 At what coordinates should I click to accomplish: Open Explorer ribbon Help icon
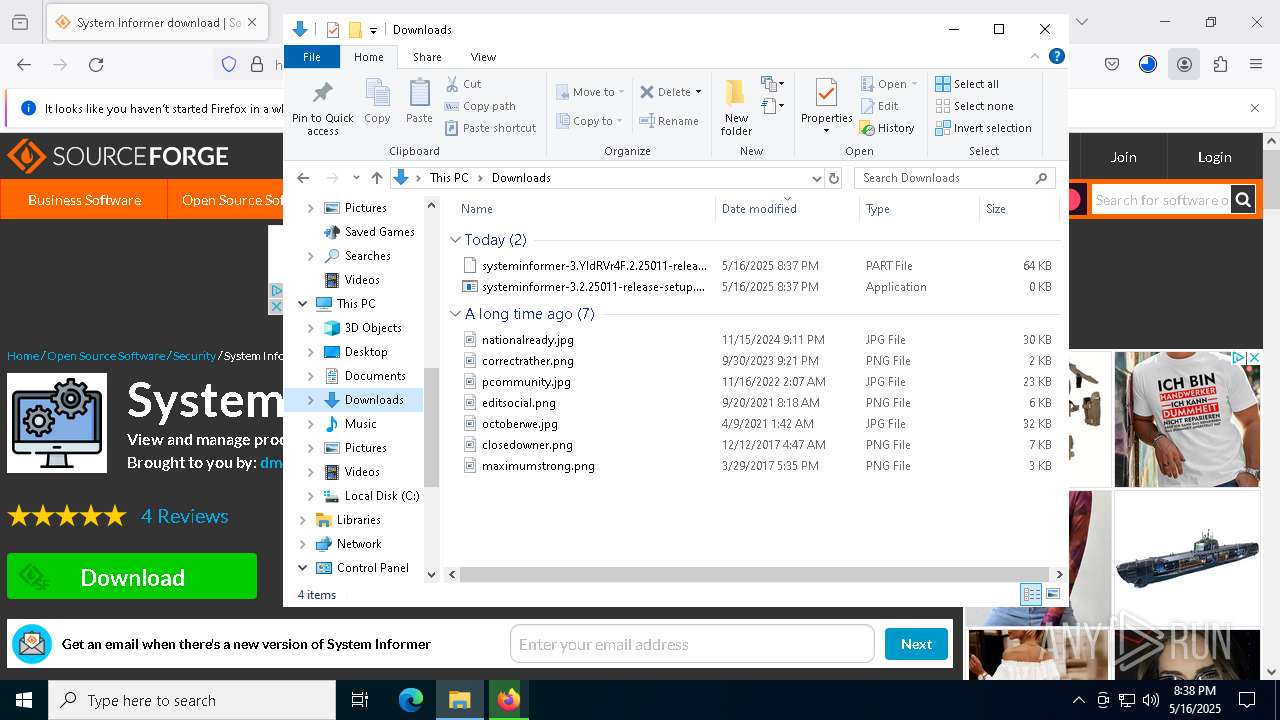(x=1056, y=56)
